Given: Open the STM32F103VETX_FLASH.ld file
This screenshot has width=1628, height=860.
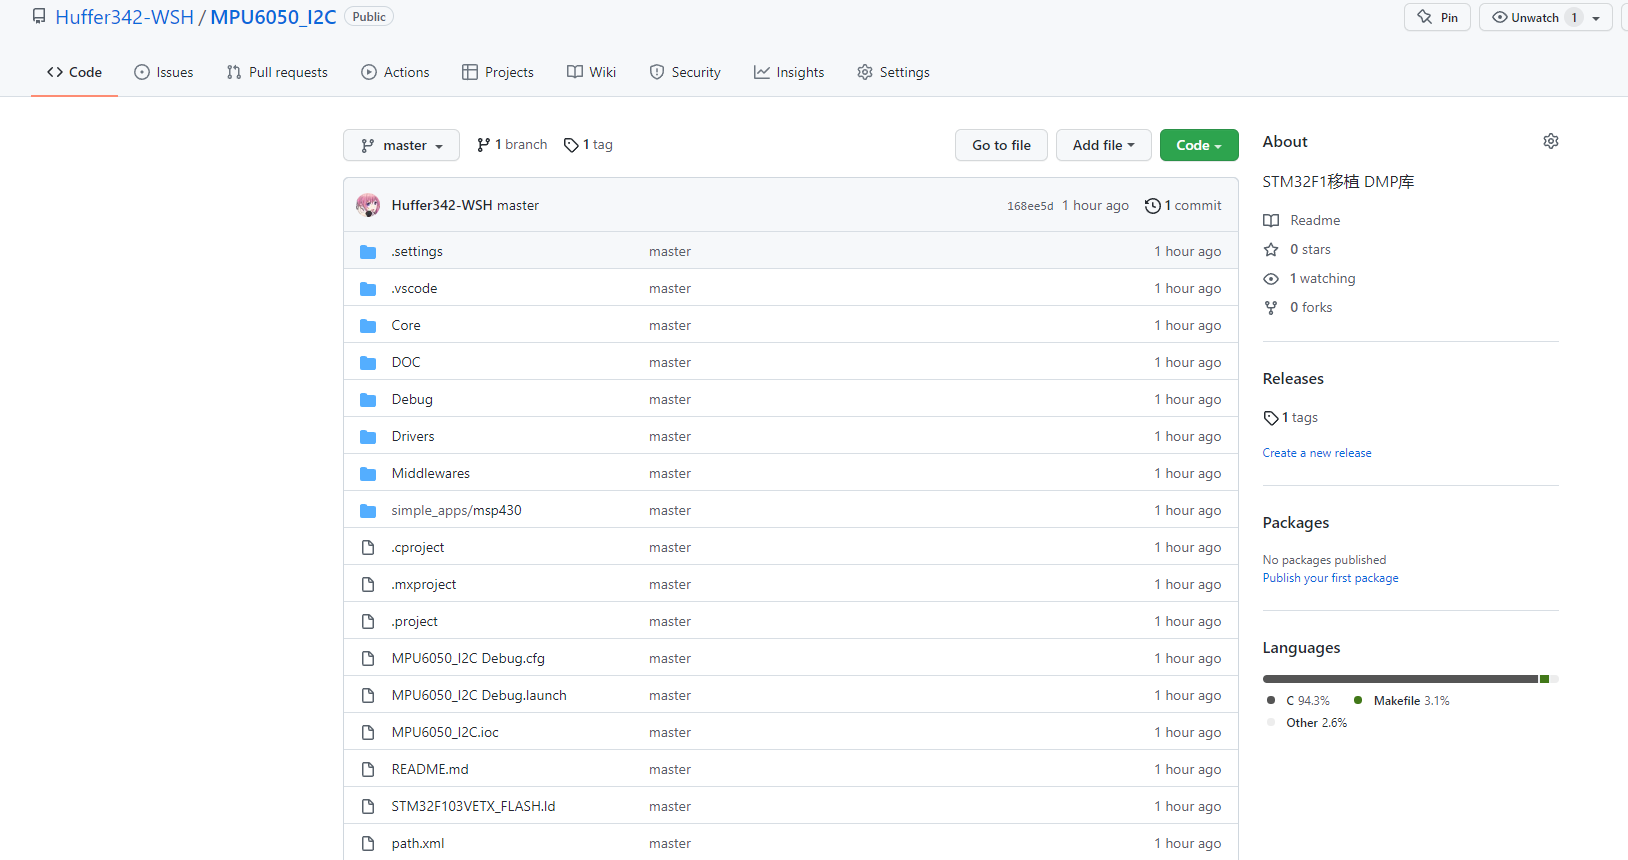Looking at the screenshot, I should (473, 806).
